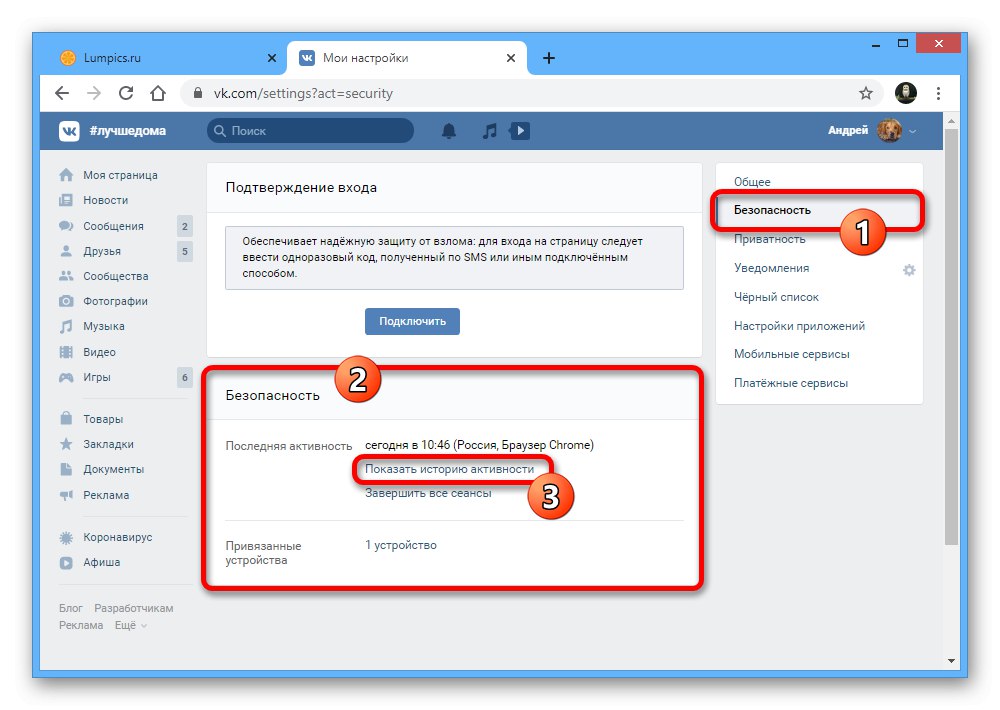Click the Подключить button
This screenshot has width=1000, height=710.
point(412,321)
